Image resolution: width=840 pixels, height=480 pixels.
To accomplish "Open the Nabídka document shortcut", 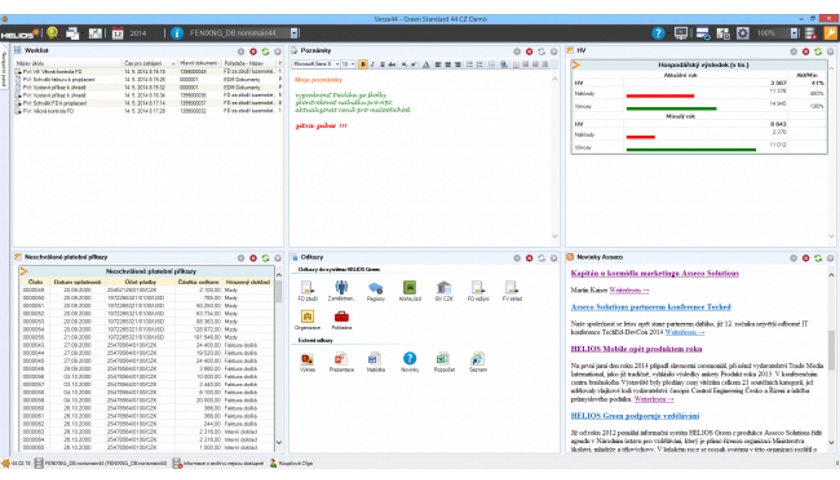I will [x=376, y=362].
